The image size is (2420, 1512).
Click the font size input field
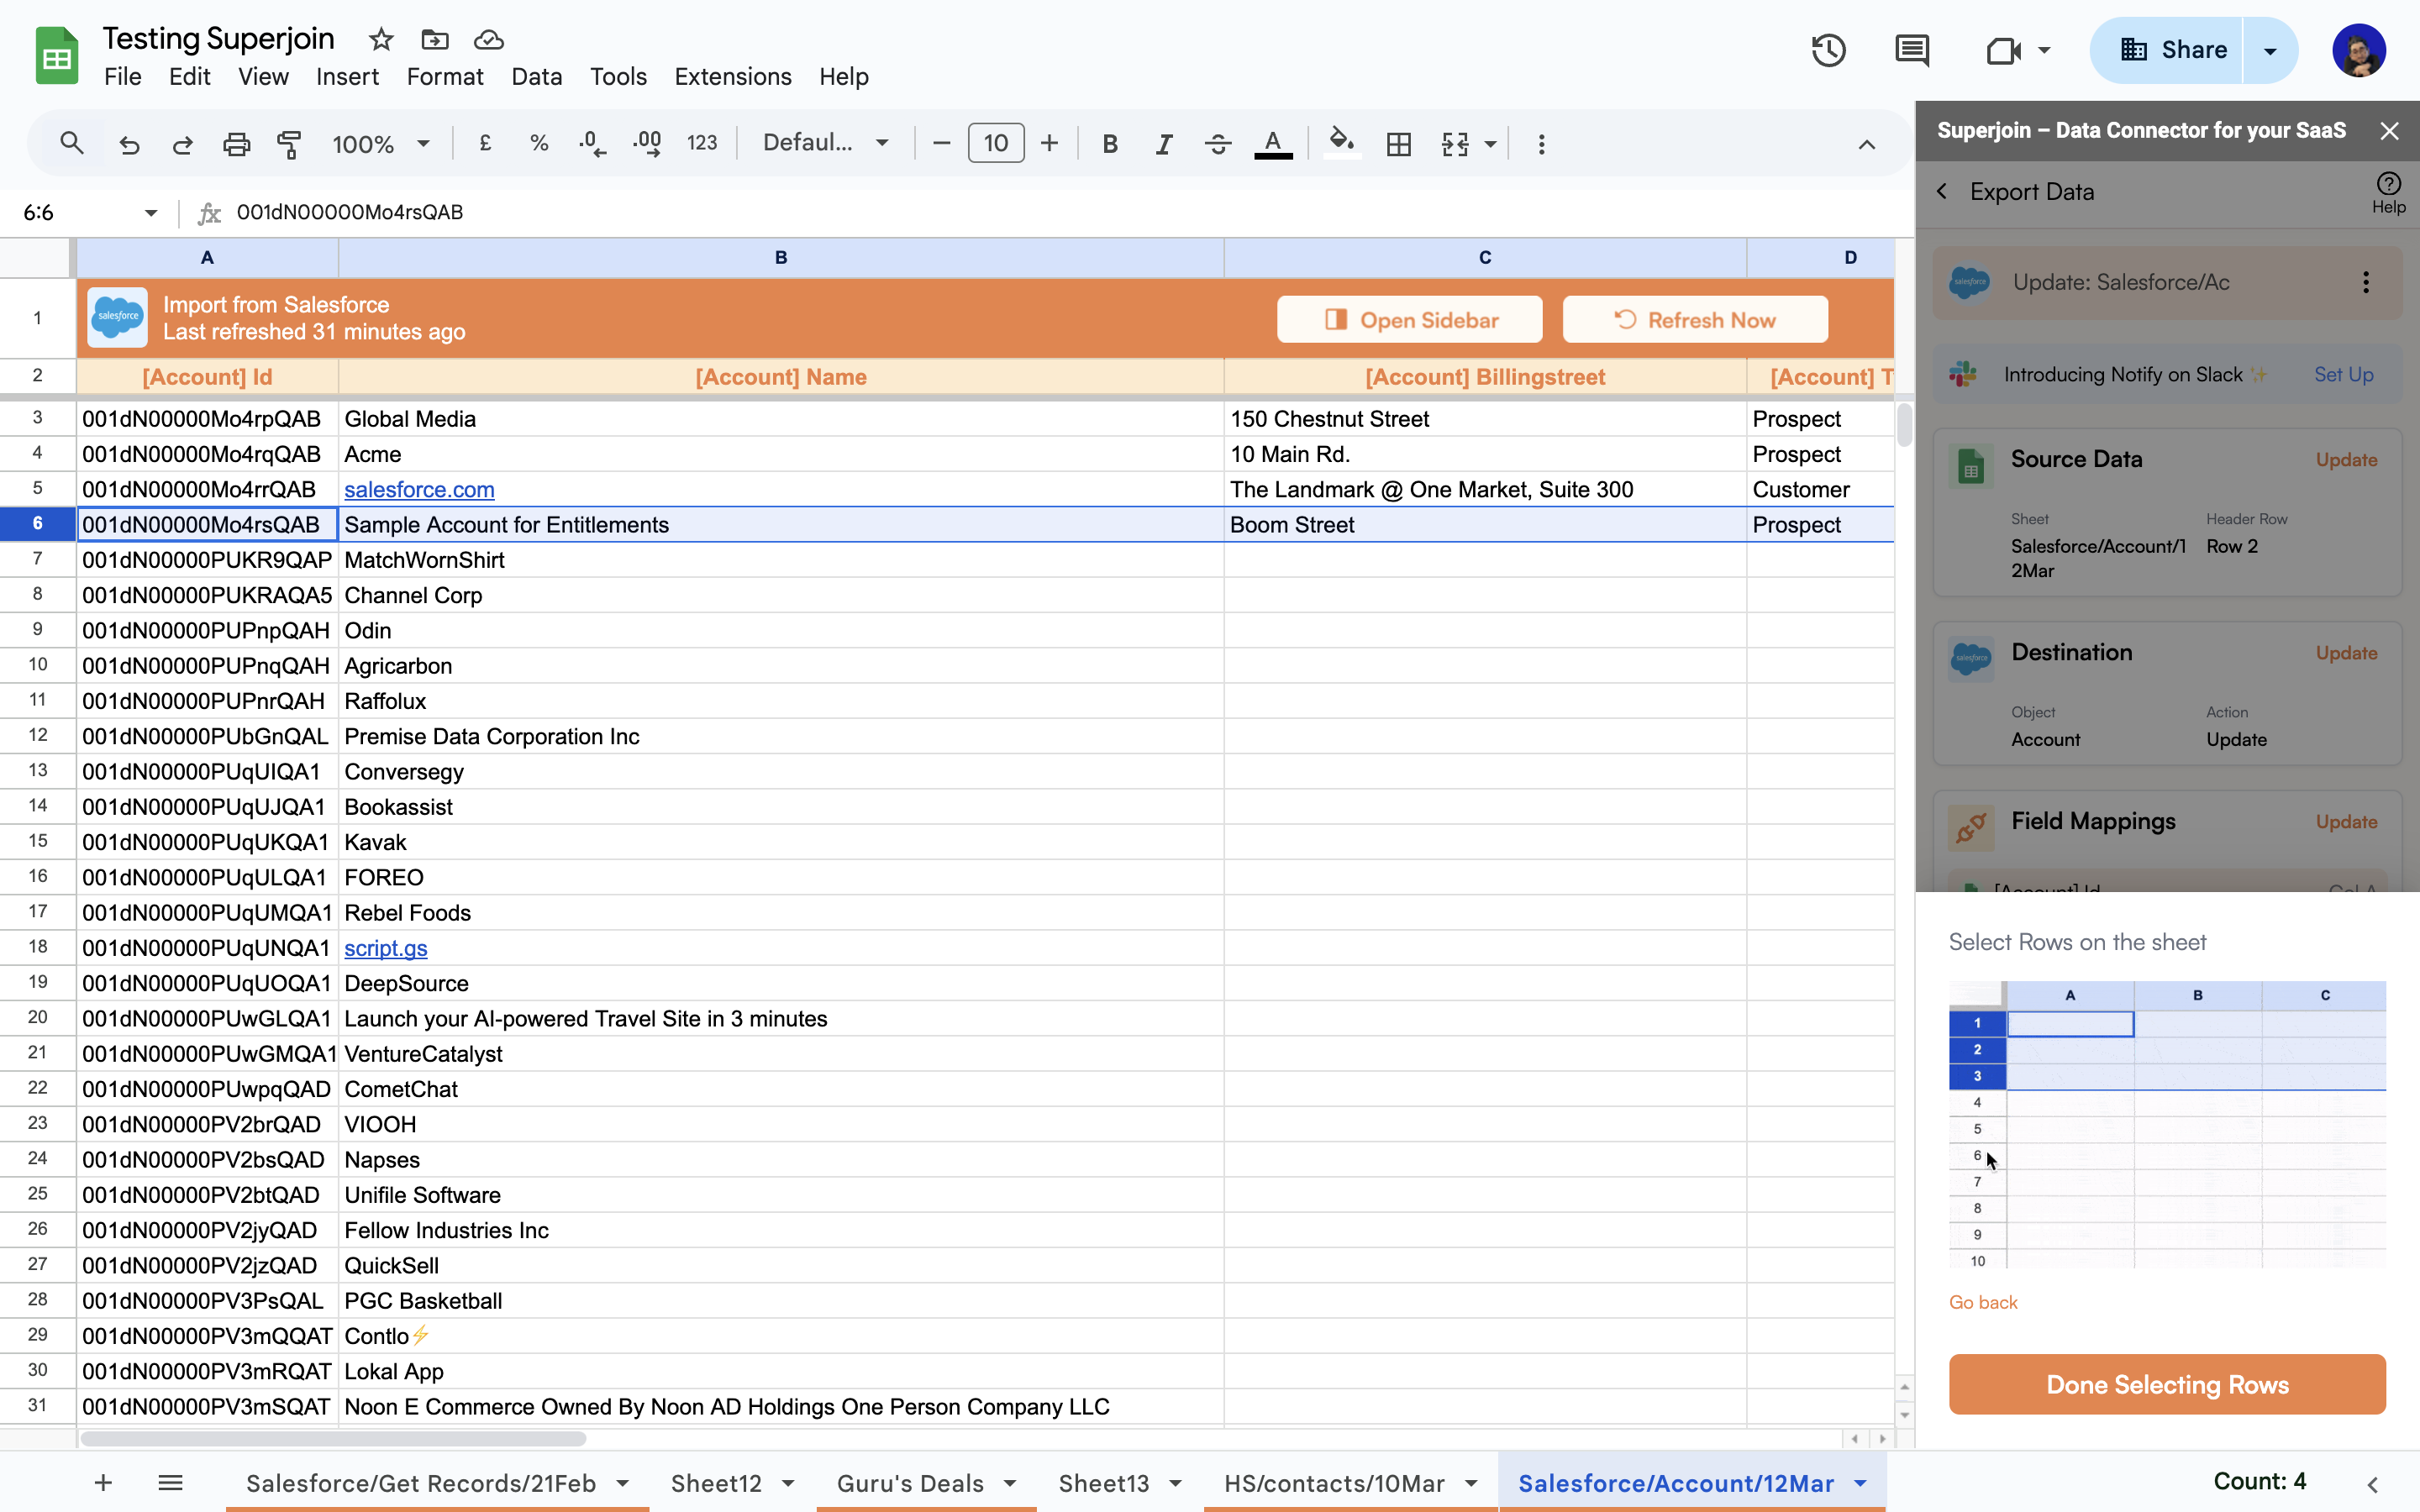(995, 144)
